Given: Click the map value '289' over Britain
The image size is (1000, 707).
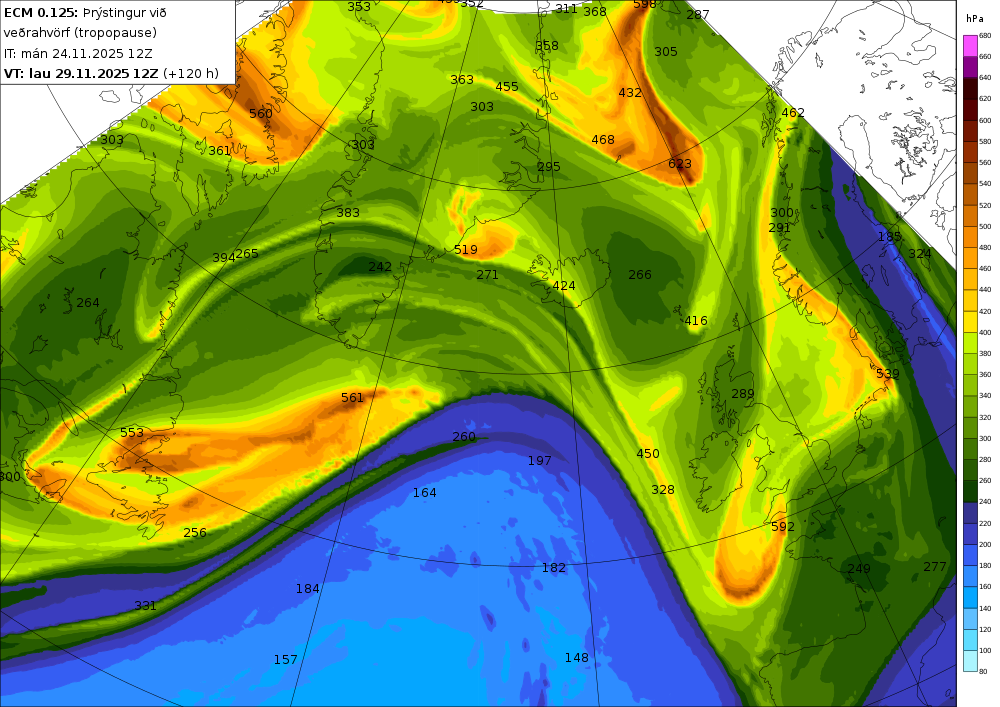Looking at the screenshot, I should pos(743,394).
